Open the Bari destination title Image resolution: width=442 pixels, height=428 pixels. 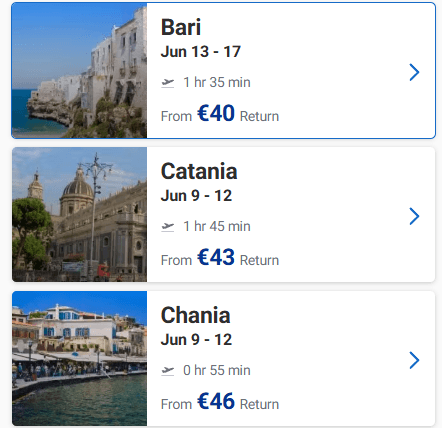(x=181, y=27)
